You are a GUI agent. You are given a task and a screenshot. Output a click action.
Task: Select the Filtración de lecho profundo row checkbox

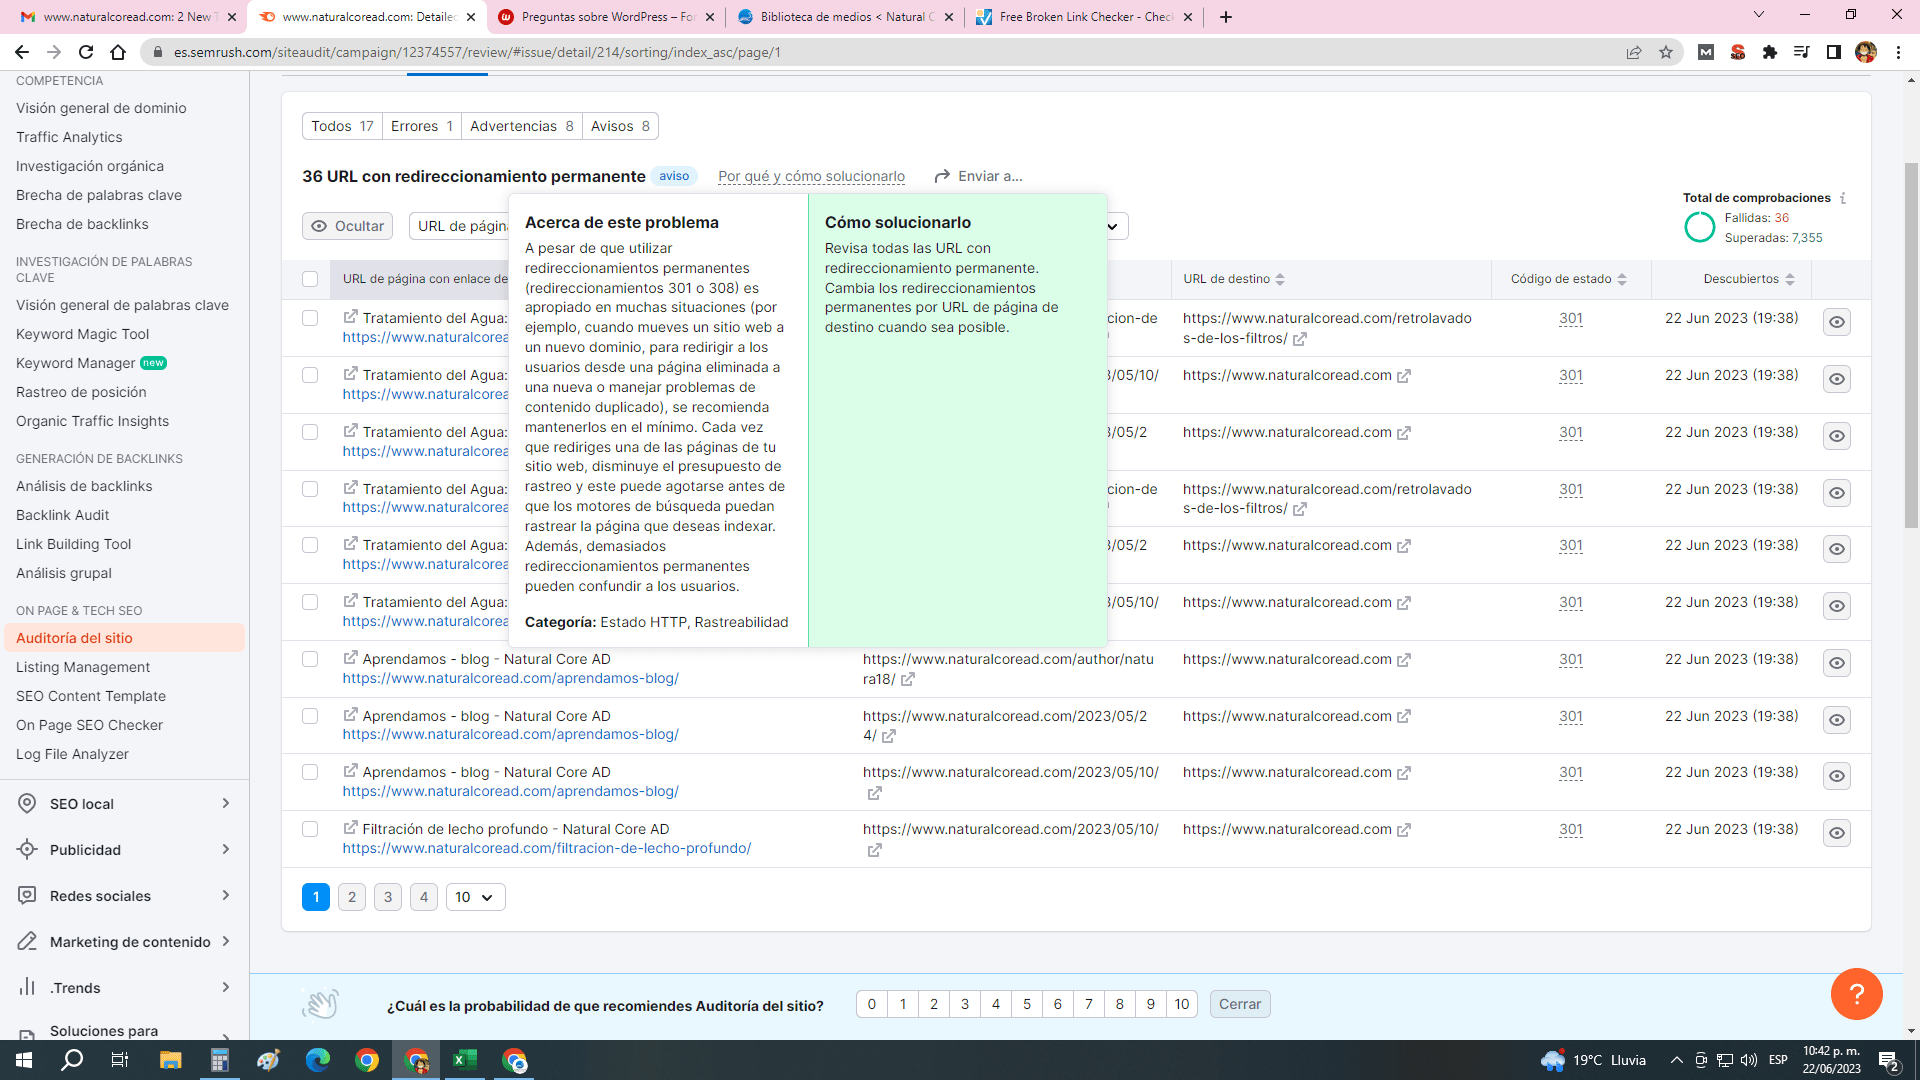310,829
